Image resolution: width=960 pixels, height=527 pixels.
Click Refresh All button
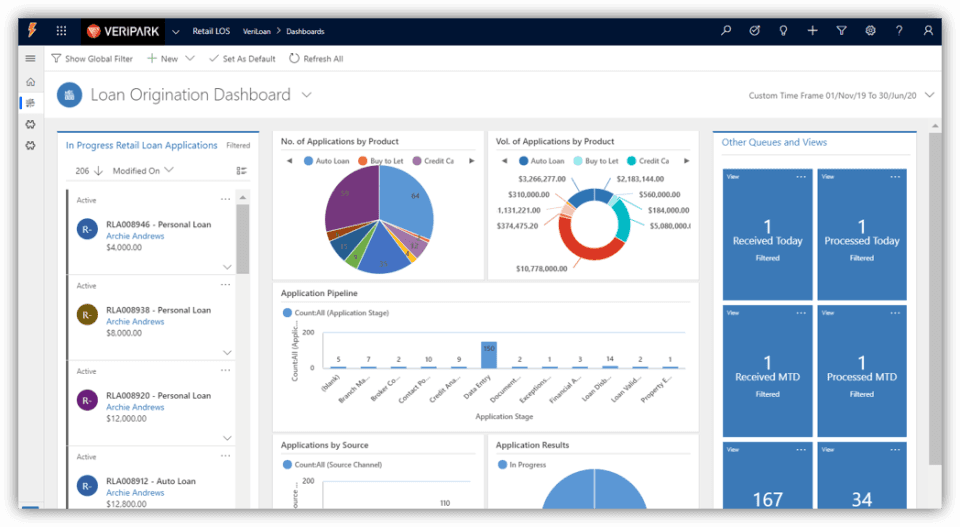[316, 59]
